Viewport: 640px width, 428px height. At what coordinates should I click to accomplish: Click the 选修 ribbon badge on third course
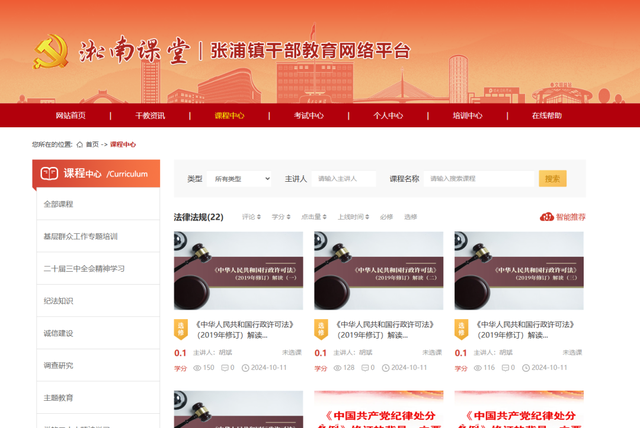tap(461, 329)
